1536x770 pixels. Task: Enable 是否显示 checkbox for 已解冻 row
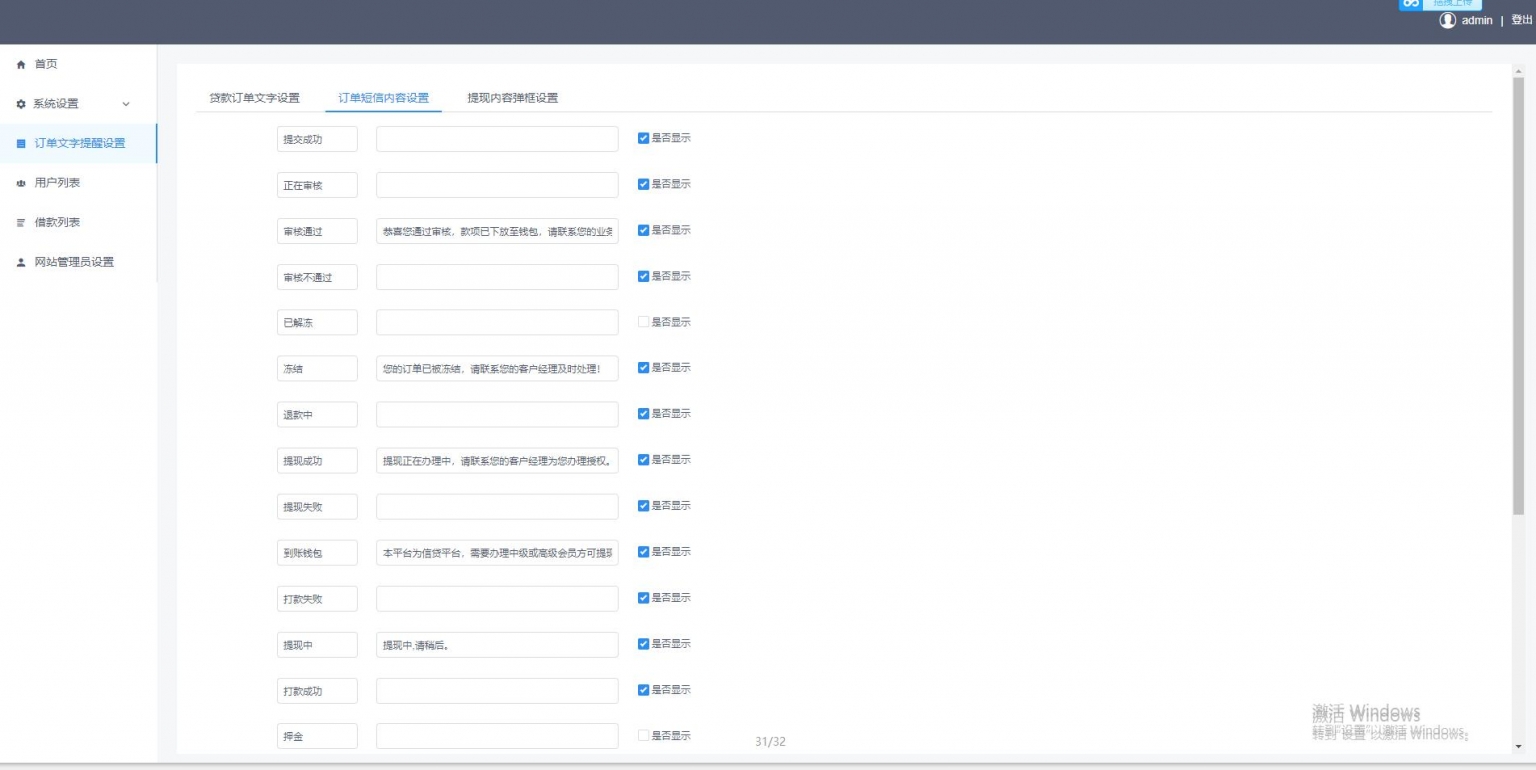644,322
